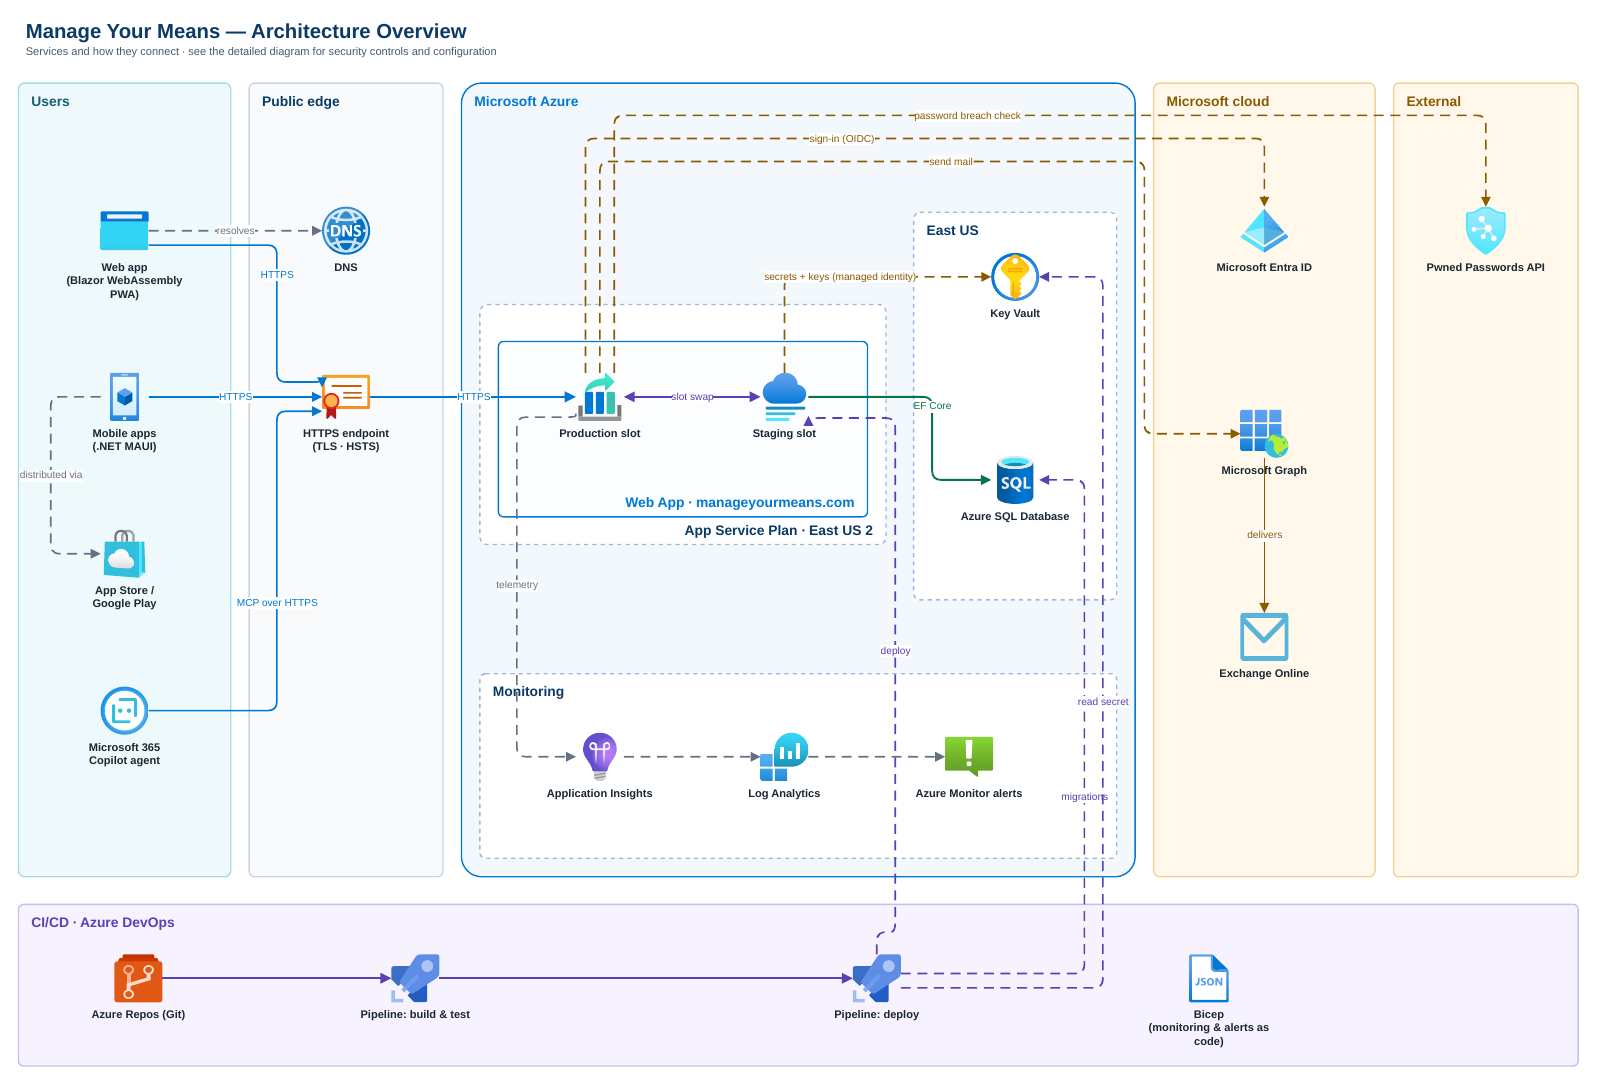Select the 'read secret' connector label
1600x1082 pixels.
1103,702
